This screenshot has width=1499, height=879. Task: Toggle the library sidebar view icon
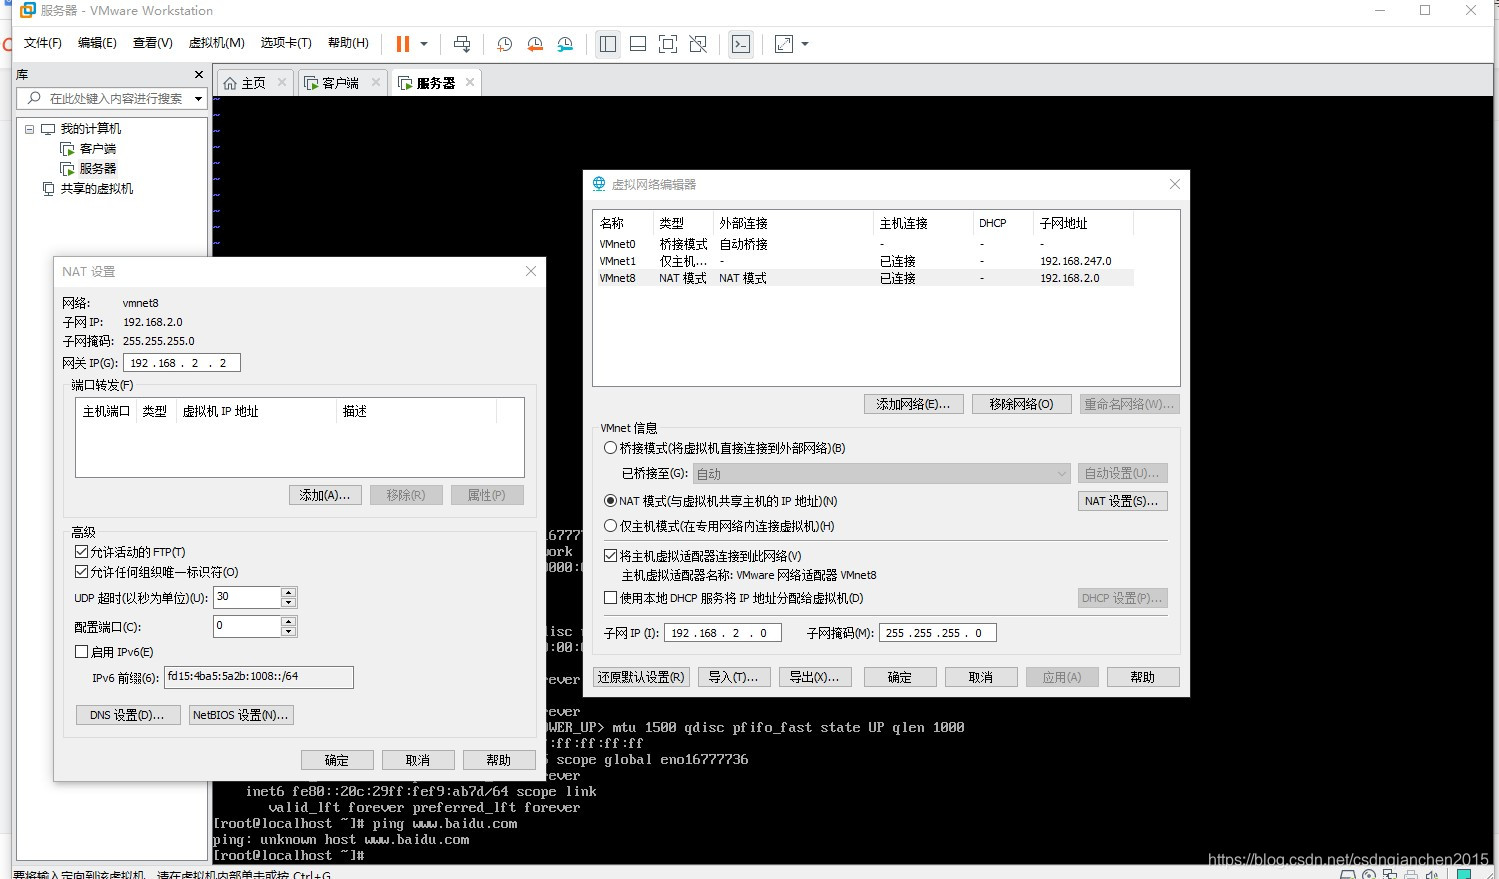pos(607,44)
